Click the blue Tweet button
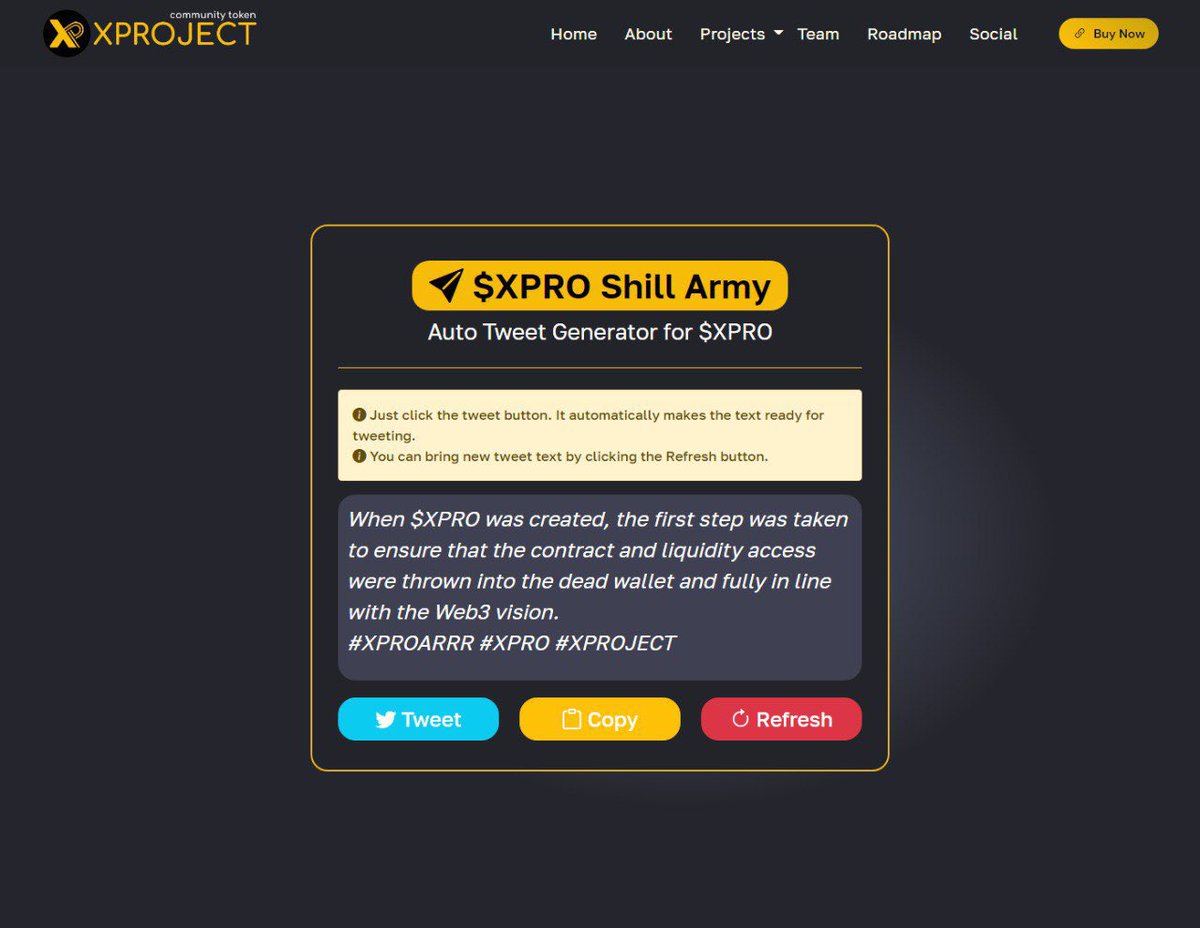1200x928 pixels. coord(418,719)
